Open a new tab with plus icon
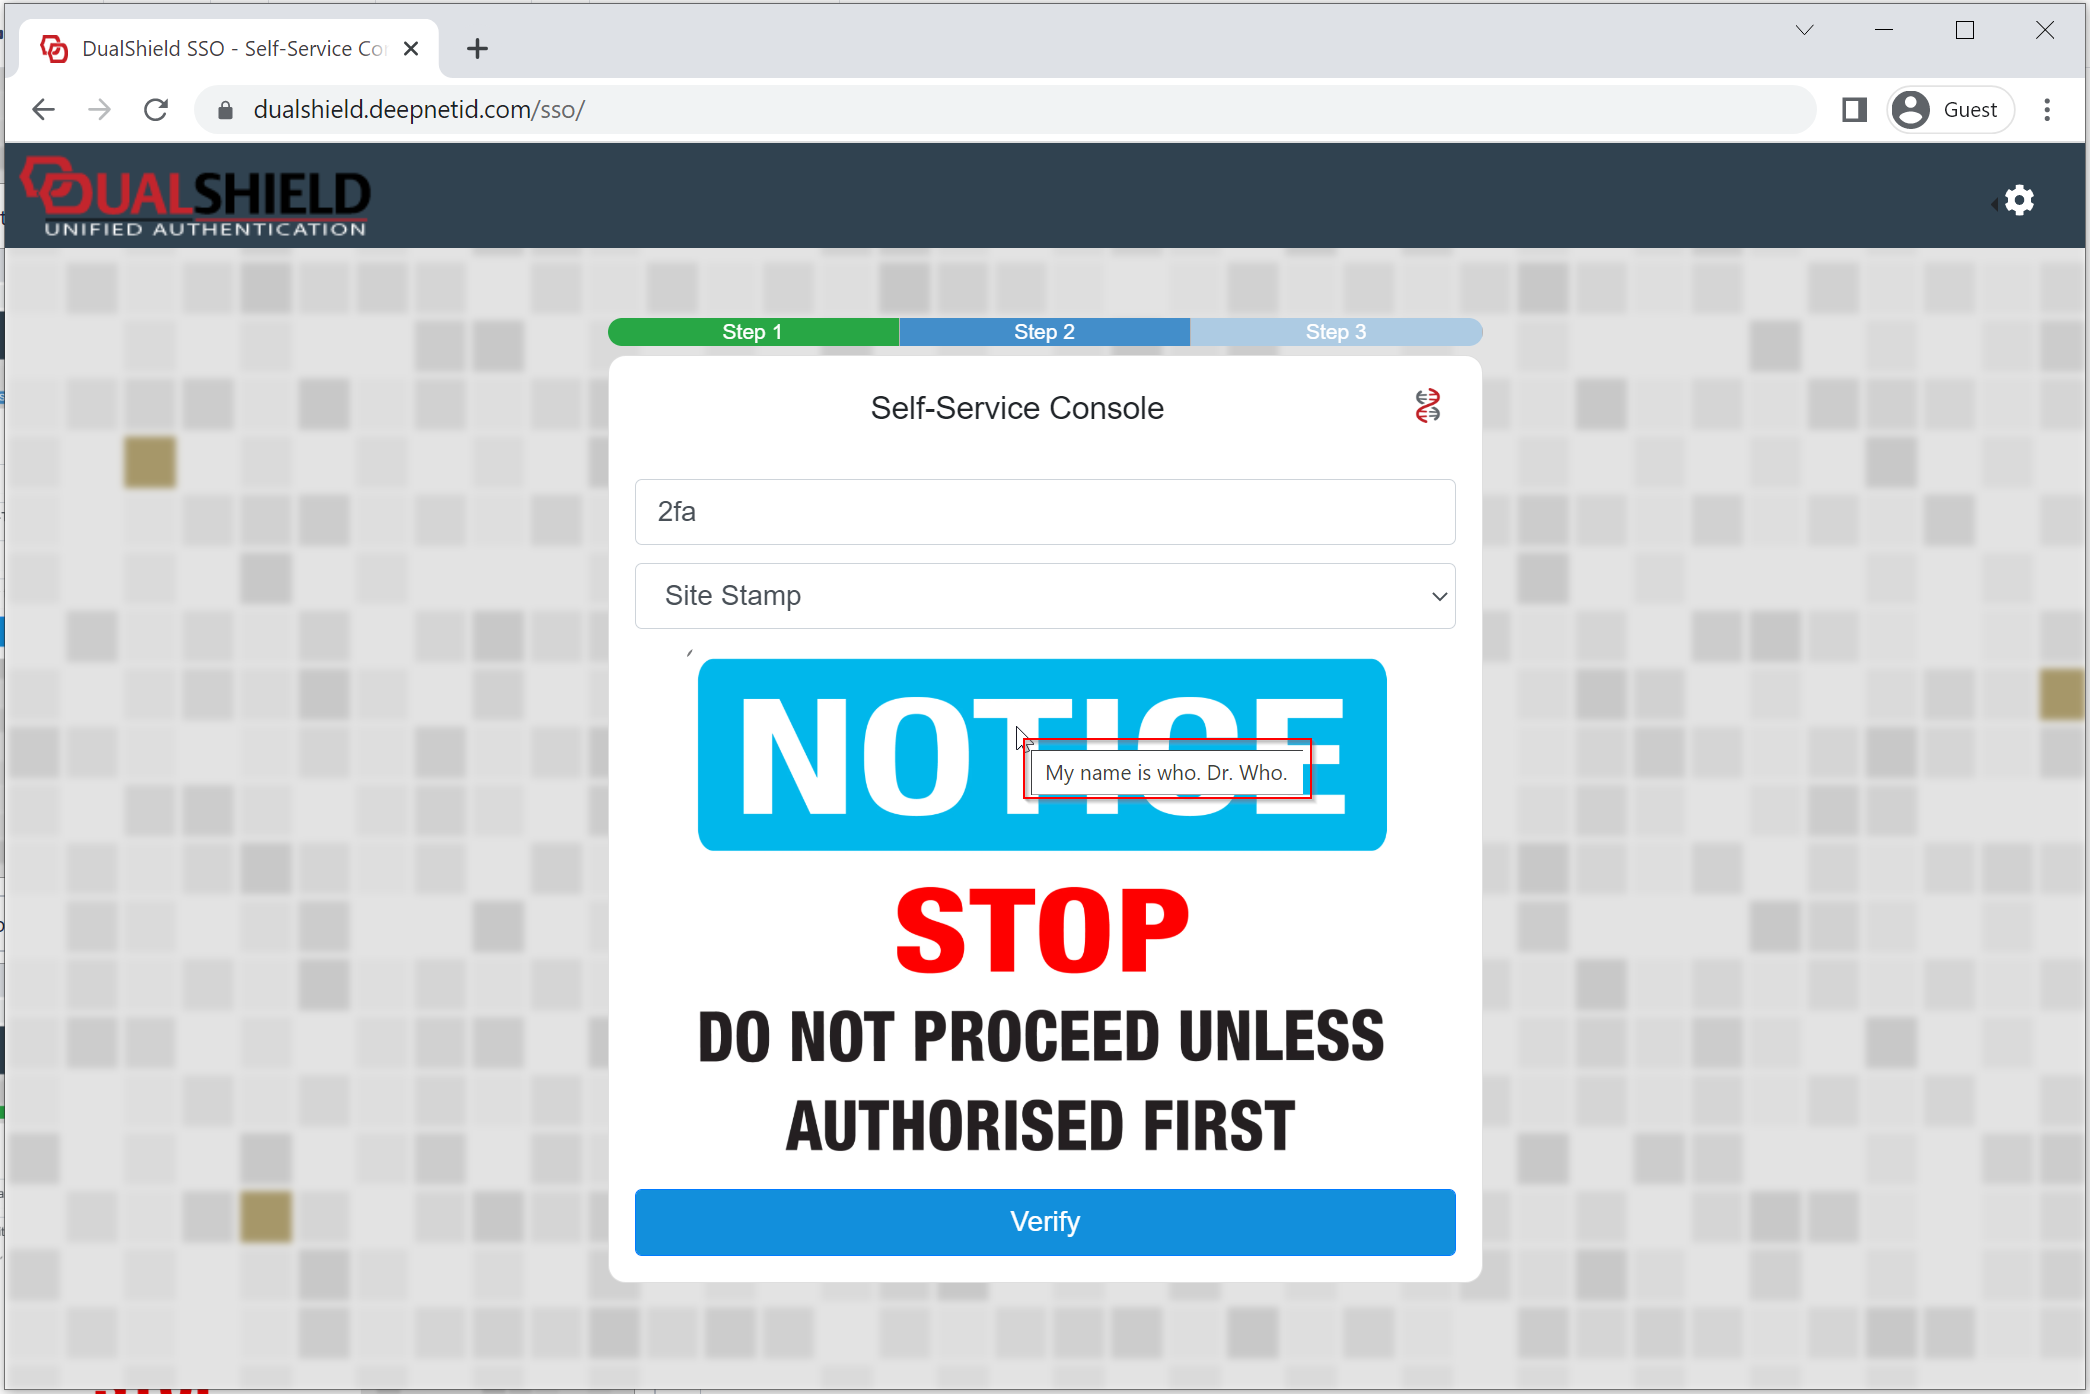This screenshot has width=2090, height=1394. [x=477, y=48]
